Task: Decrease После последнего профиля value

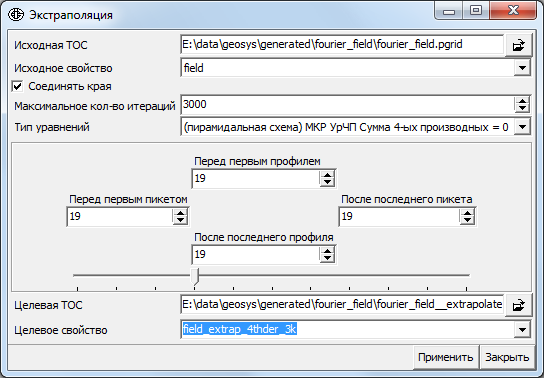Action: (327, 258)
